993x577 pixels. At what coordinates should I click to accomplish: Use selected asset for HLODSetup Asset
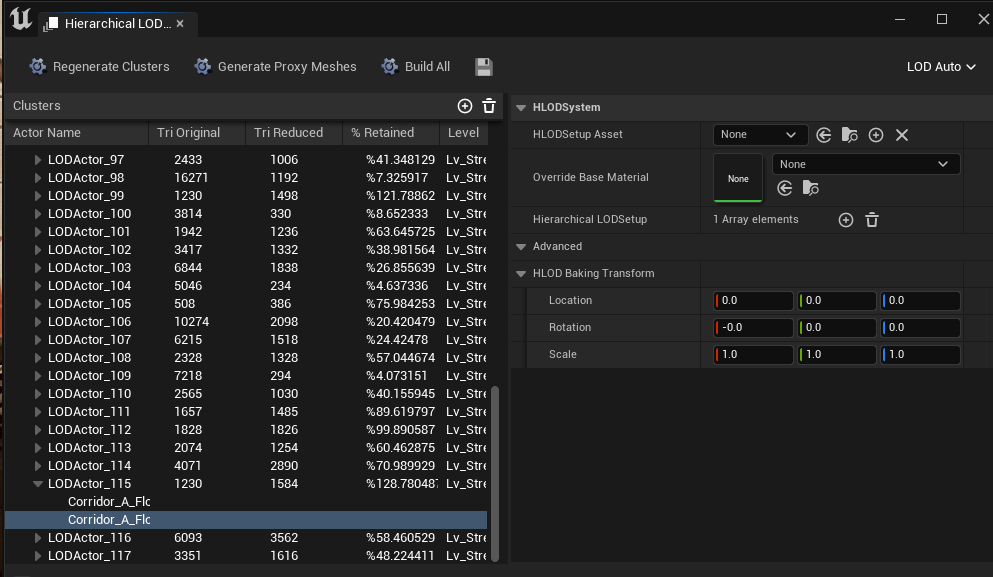pos(823,135)
